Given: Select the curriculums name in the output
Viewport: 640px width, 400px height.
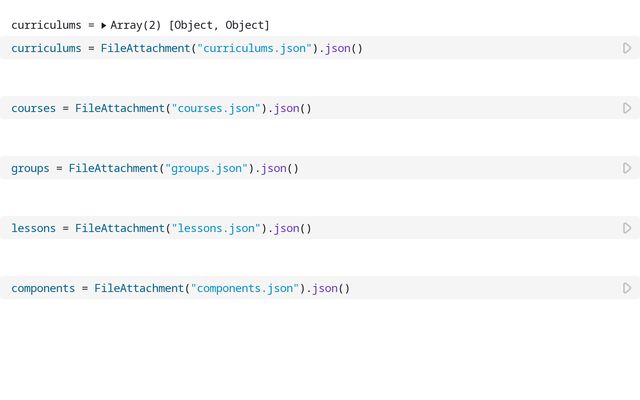Looking at the screenshot, I should click(45, 25).
